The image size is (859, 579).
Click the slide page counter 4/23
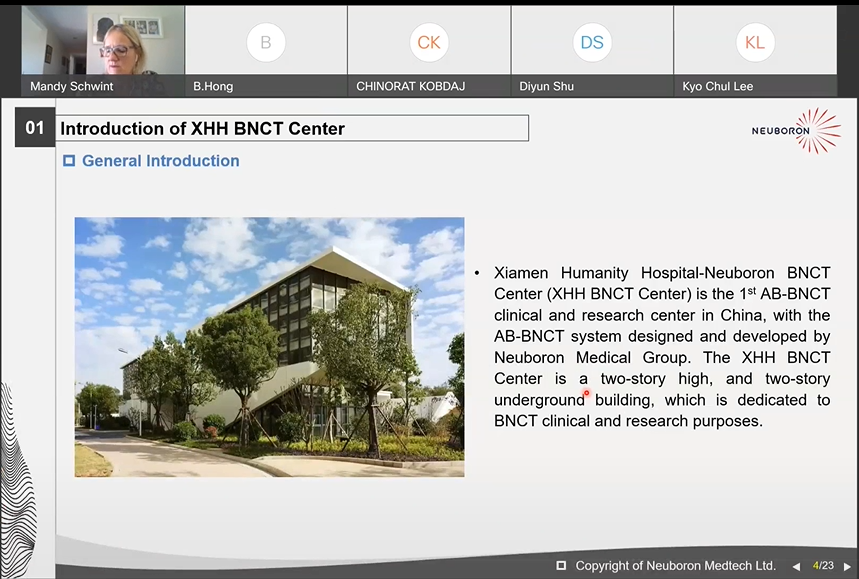[823, 566]
